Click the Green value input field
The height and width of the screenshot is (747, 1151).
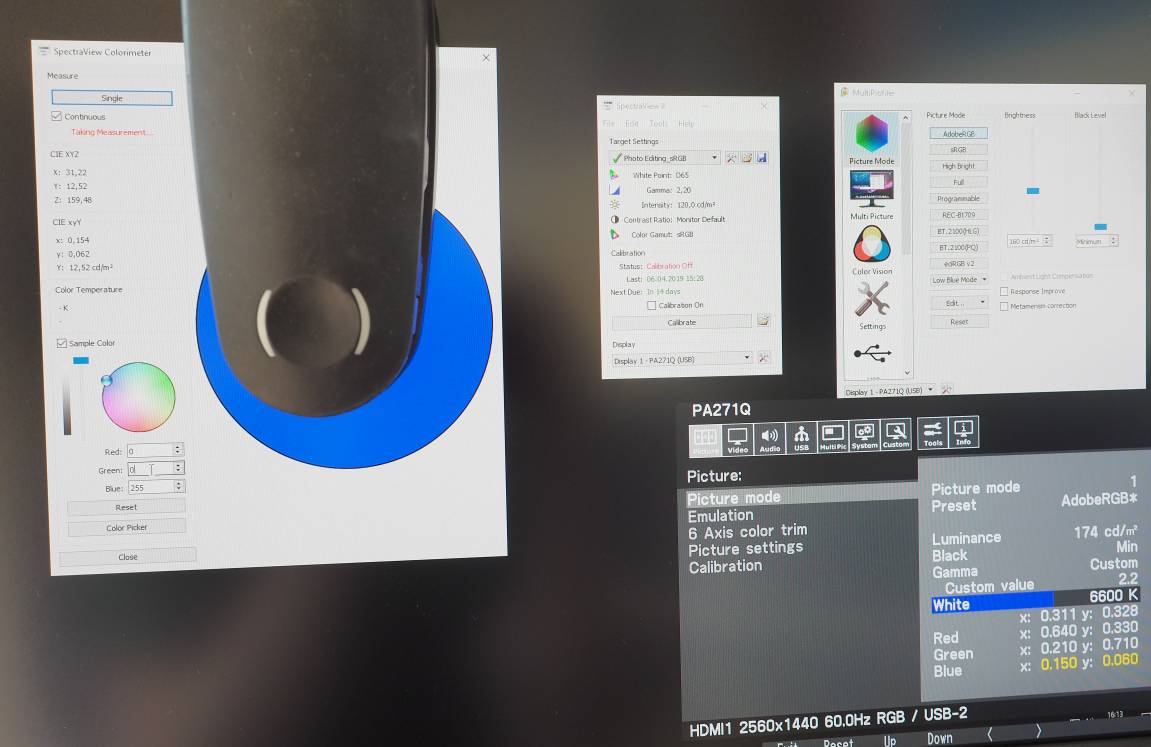pos(150,469)
